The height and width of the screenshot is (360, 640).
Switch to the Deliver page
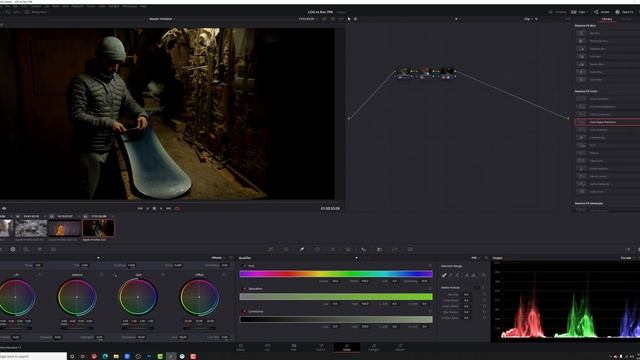pos(400,347)
